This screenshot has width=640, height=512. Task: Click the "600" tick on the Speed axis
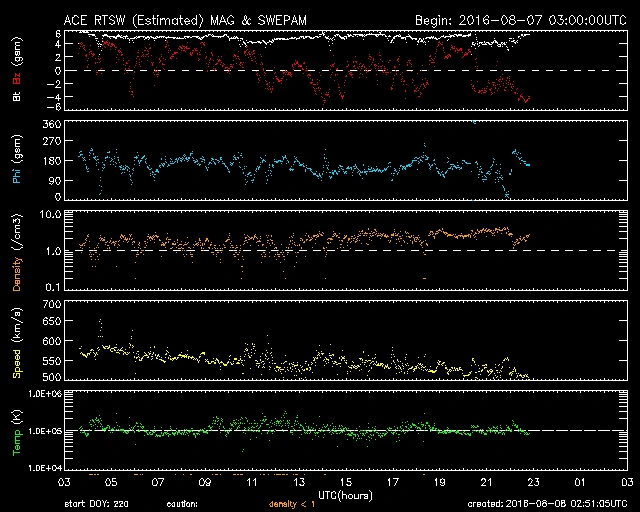point(52,341)
